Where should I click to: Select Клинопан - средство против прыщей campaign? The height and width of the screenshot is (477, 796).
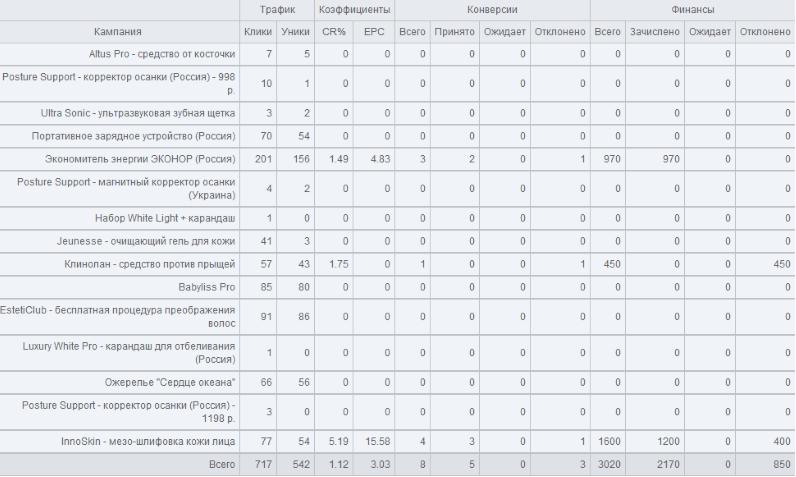[150, 264]
